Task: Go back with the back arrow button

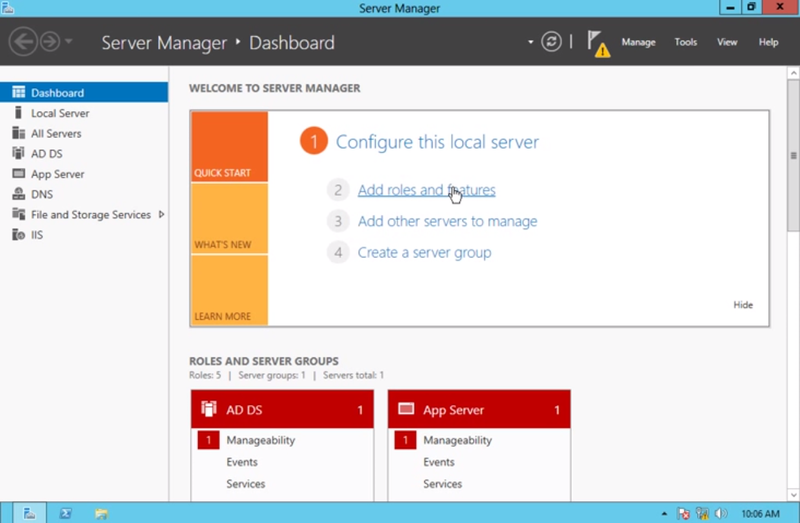Action: tap(23, 42)
